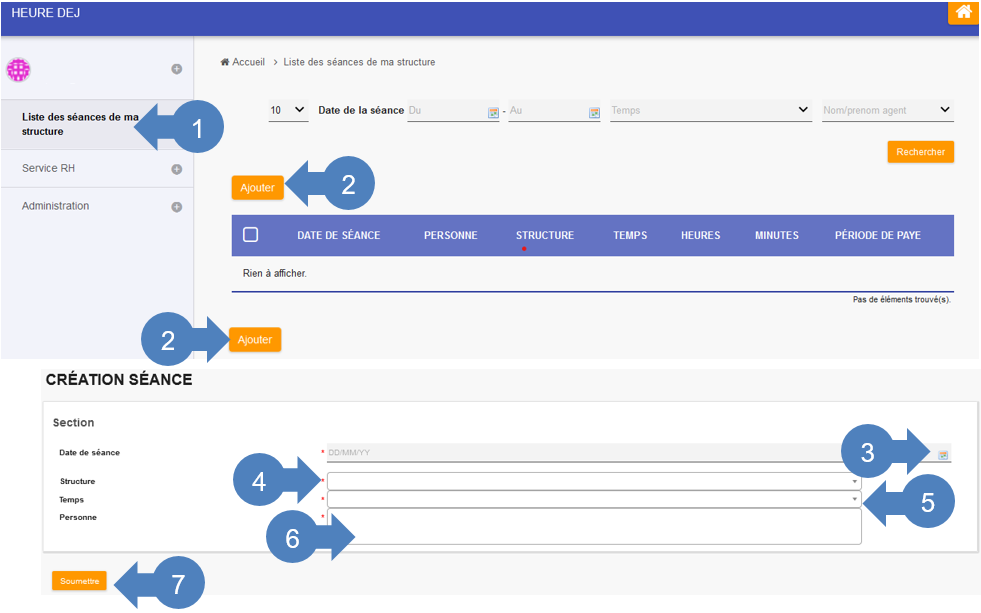Screen dimensions: 981x613
Task: Open calendar picker for Au date
Action: tap(594, 113)
